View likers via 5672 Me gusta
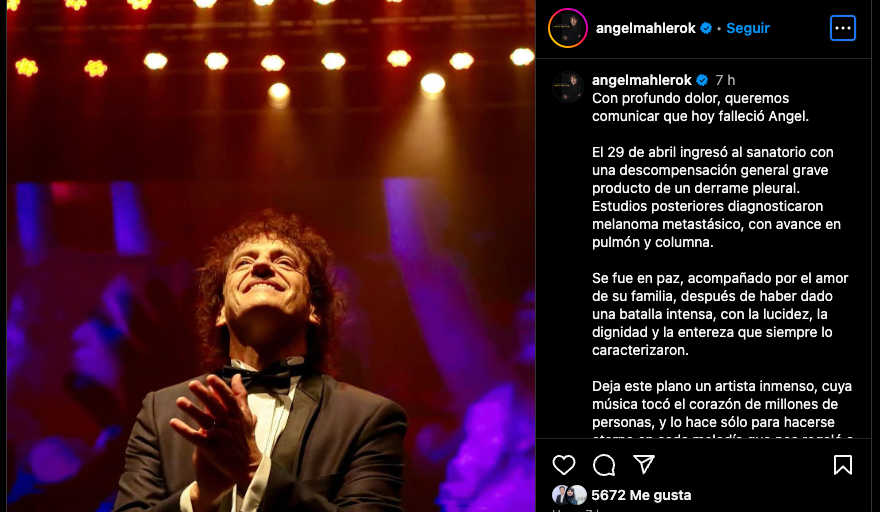This screenshot has width=880, height=512. pos(641,495)
